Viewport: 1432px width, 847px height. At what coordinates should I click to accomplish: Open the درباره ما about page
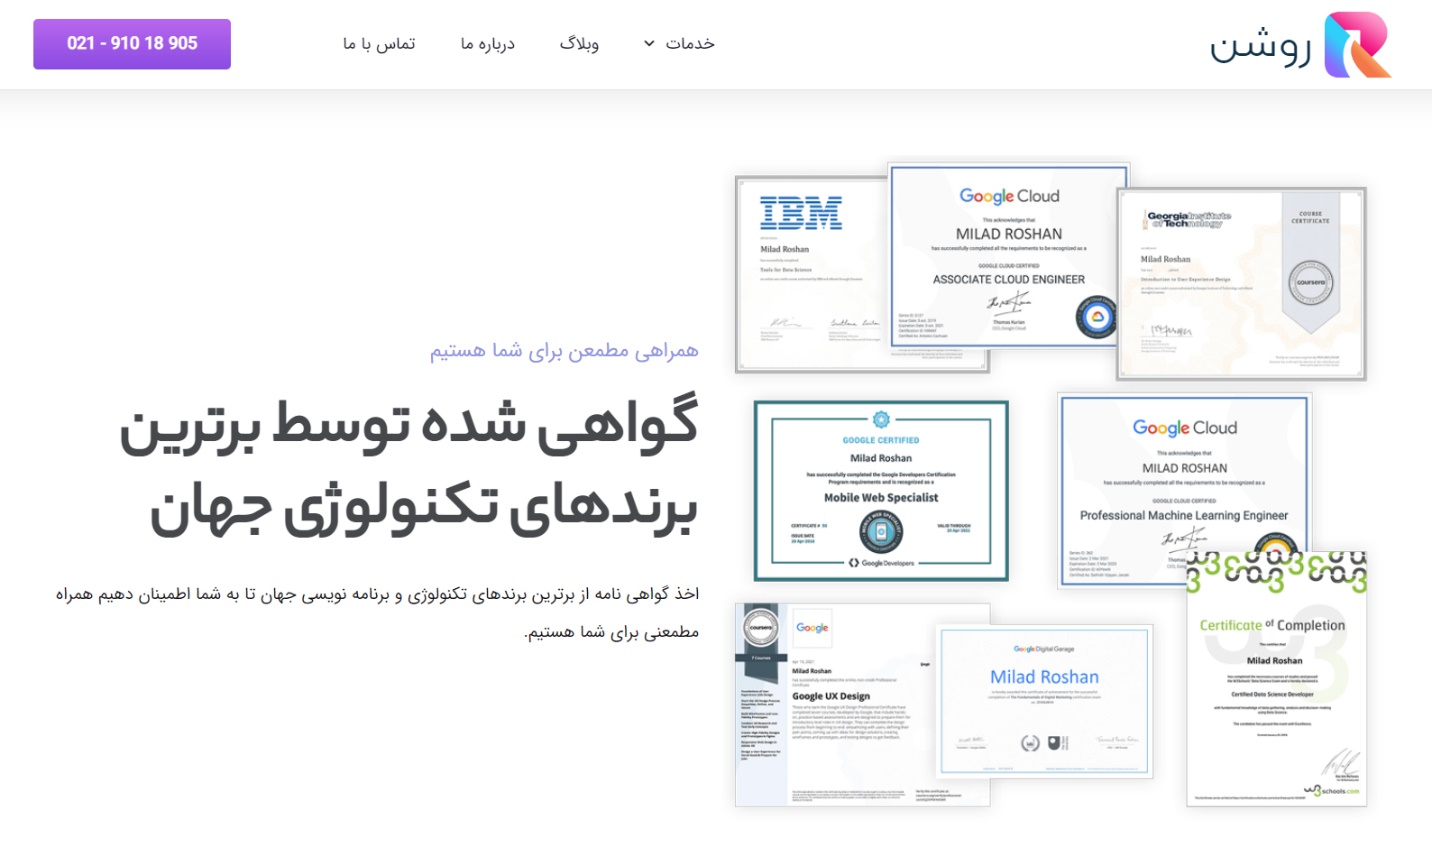487,44
